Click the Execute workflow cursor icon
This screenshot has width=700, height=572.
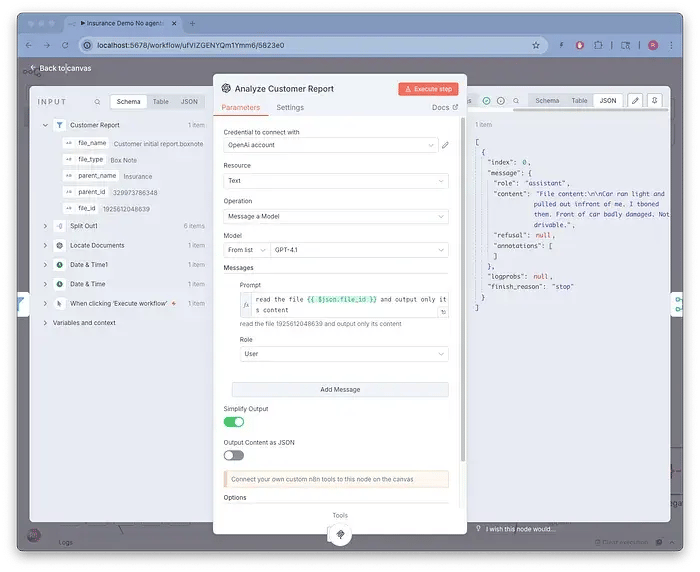point(59,303)
